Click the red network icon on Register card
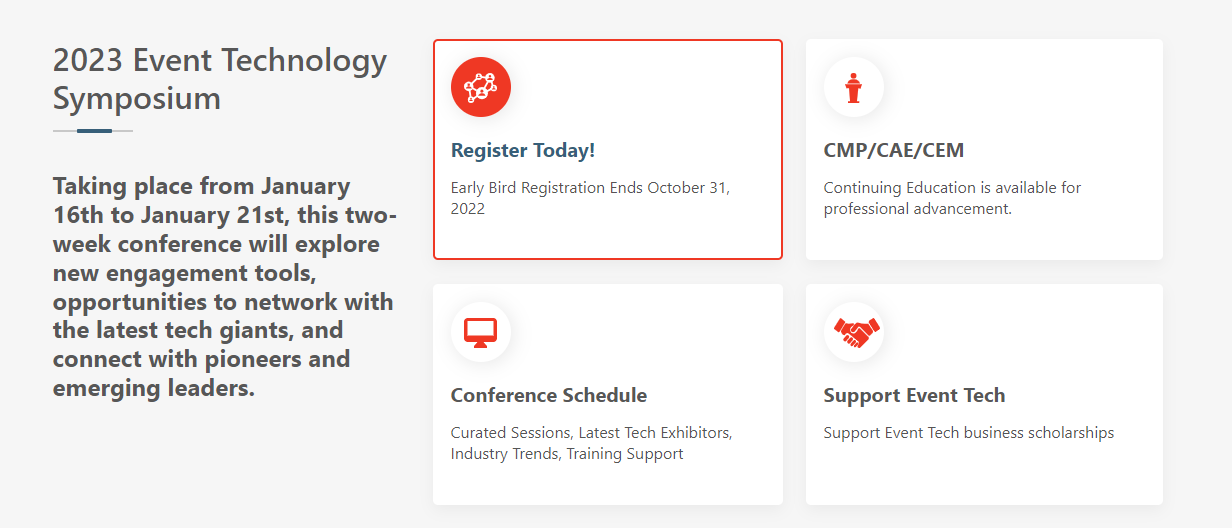 (481, 87)
